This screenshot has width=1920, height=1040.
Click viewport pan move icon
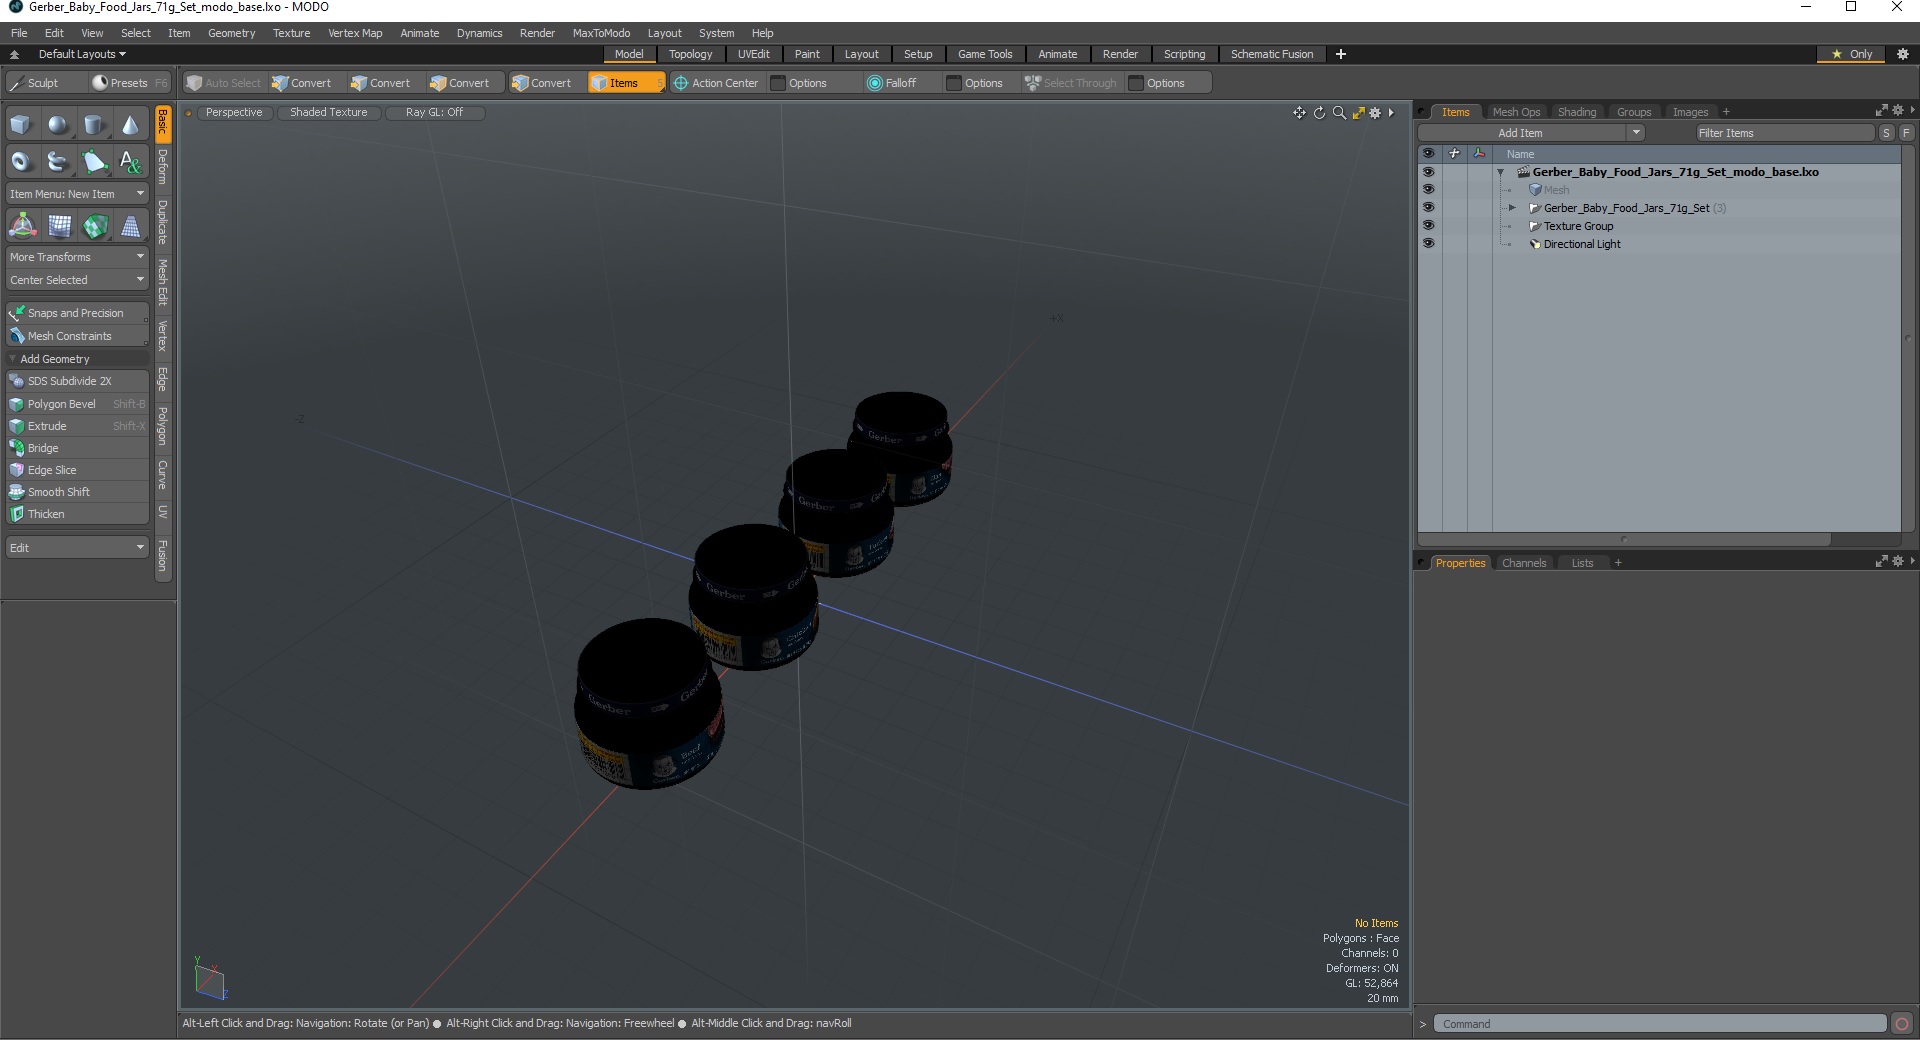tap(1299, 113)
